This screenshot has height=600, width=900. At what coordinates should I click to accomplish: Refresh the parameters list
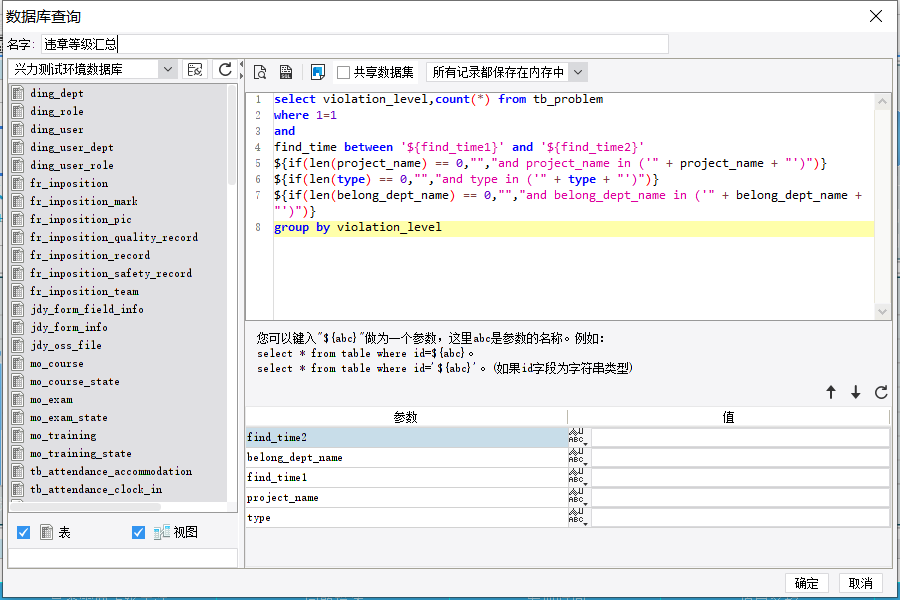(881, 392)
